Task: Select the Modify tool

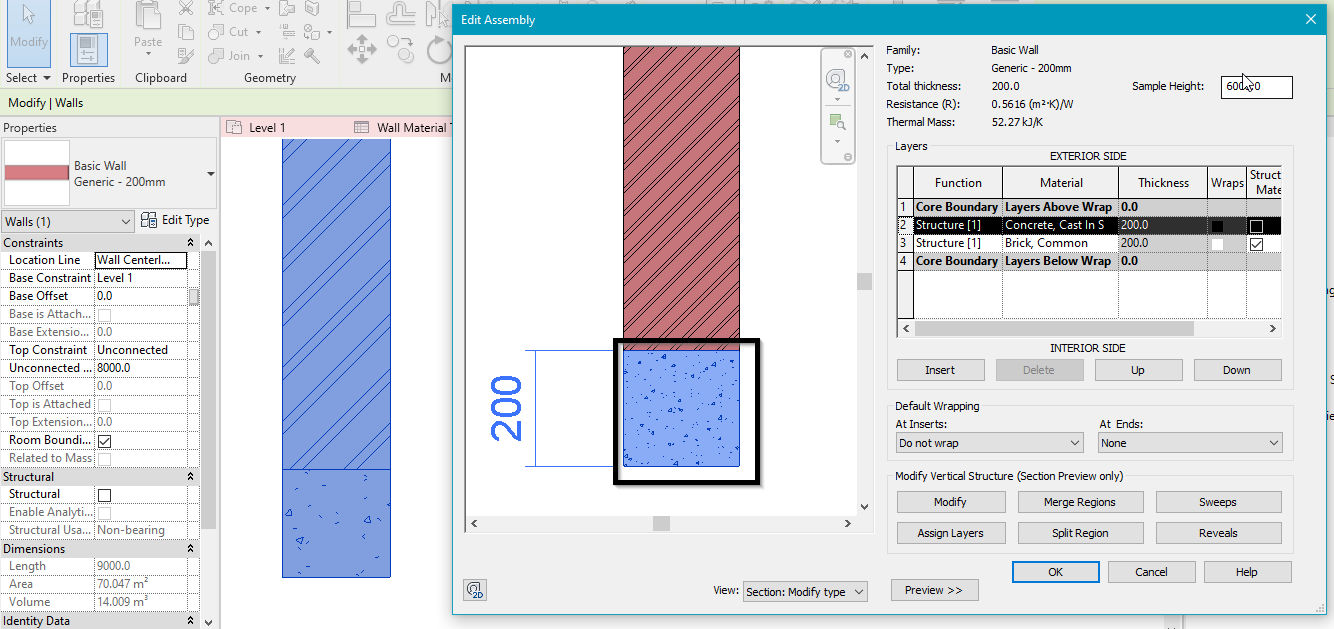Action: coord(28,30)
